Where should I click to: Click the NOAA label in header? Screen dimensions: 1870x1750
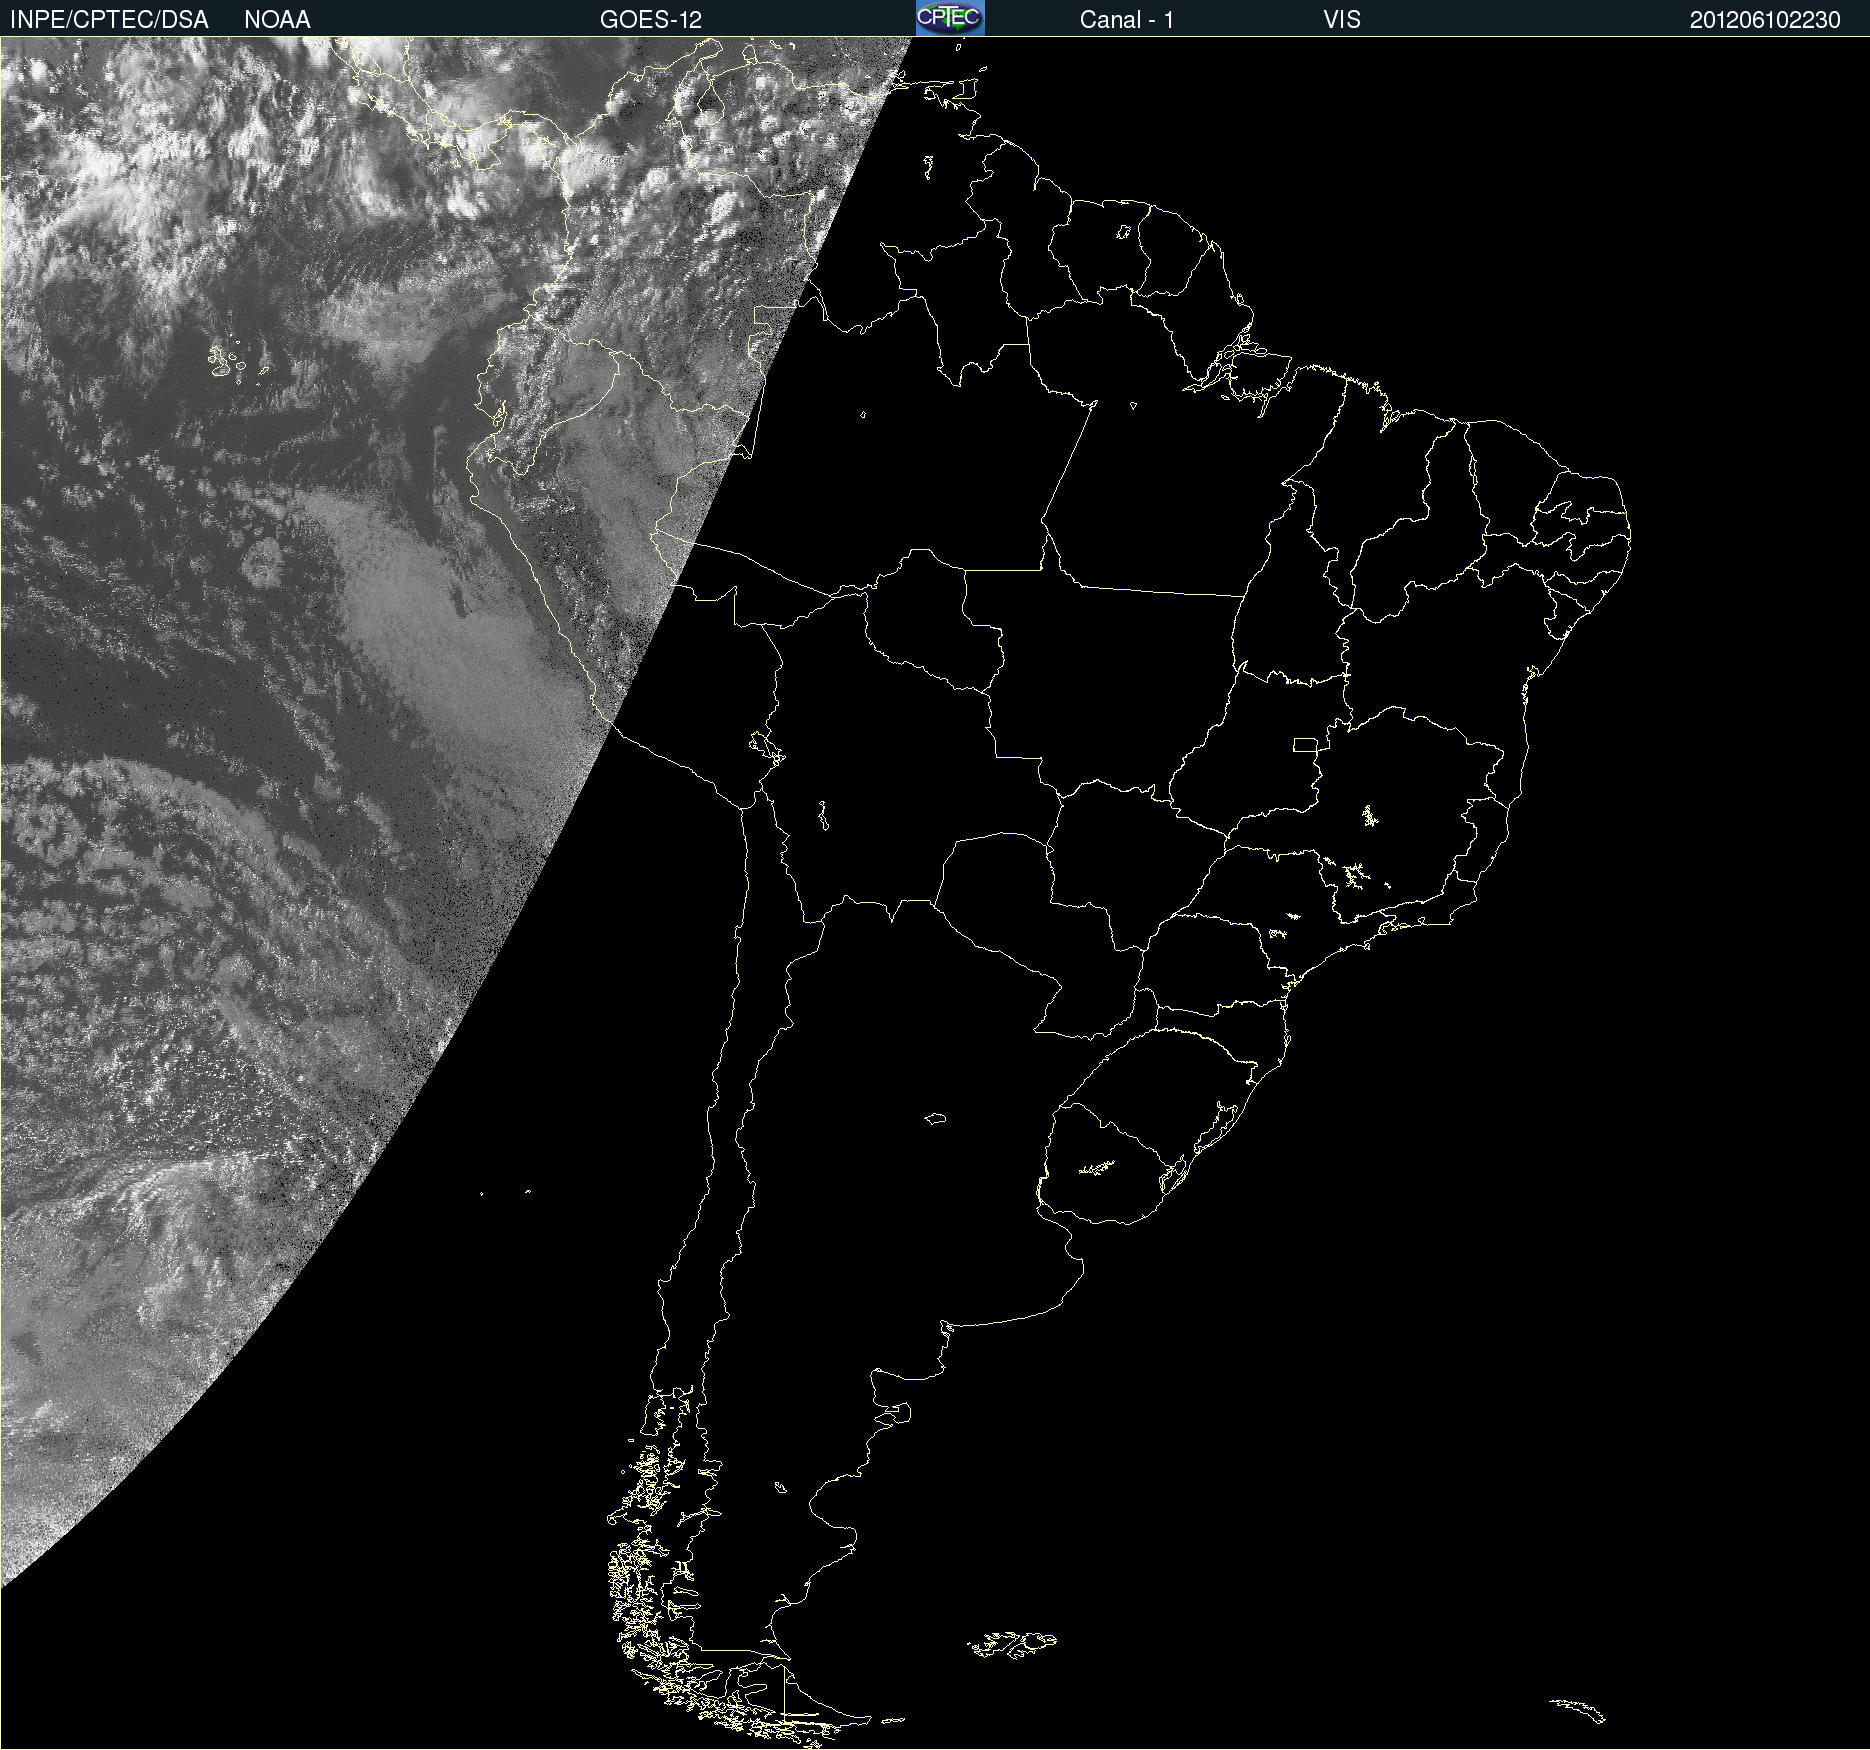click(277, 20)
